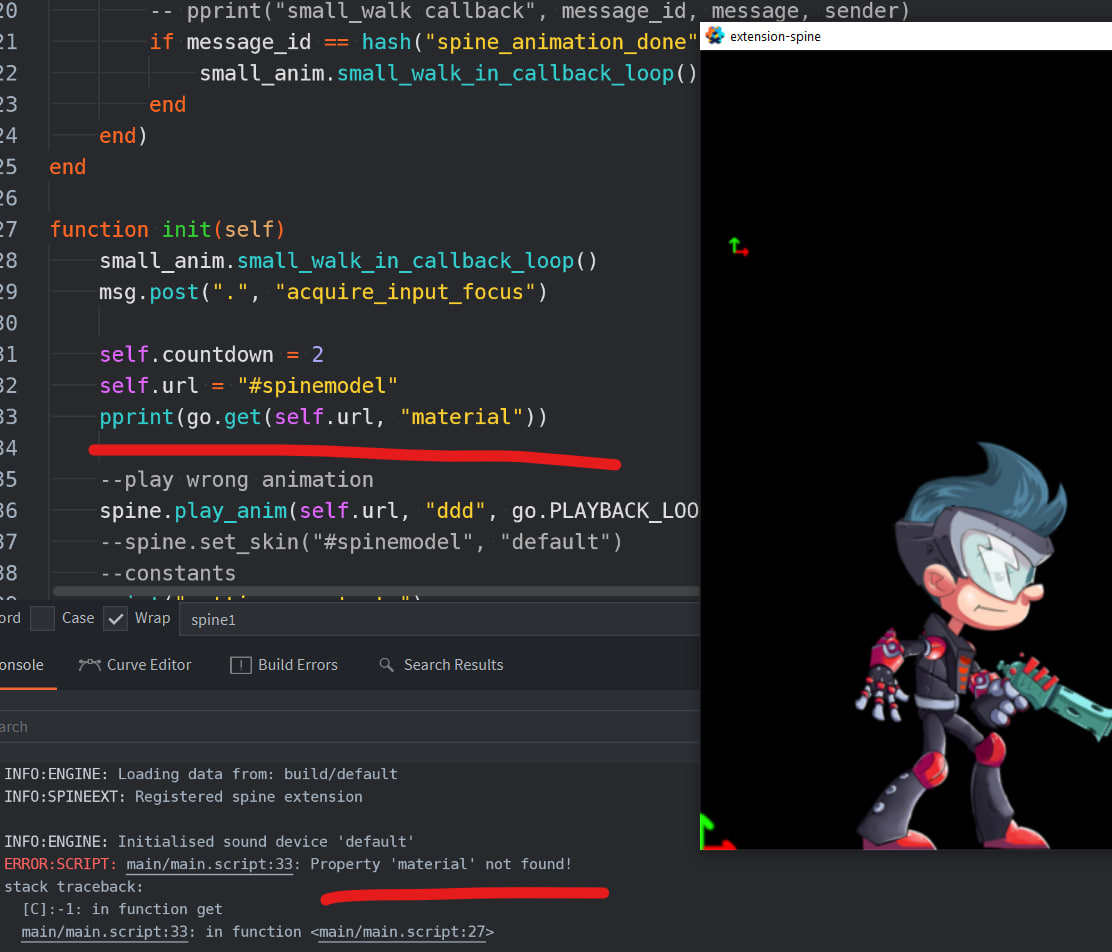Image resolution: width=1112 pixels, height=952 pixels.
Task: Toggle the Case checkbox
Action: coord(43,618)
